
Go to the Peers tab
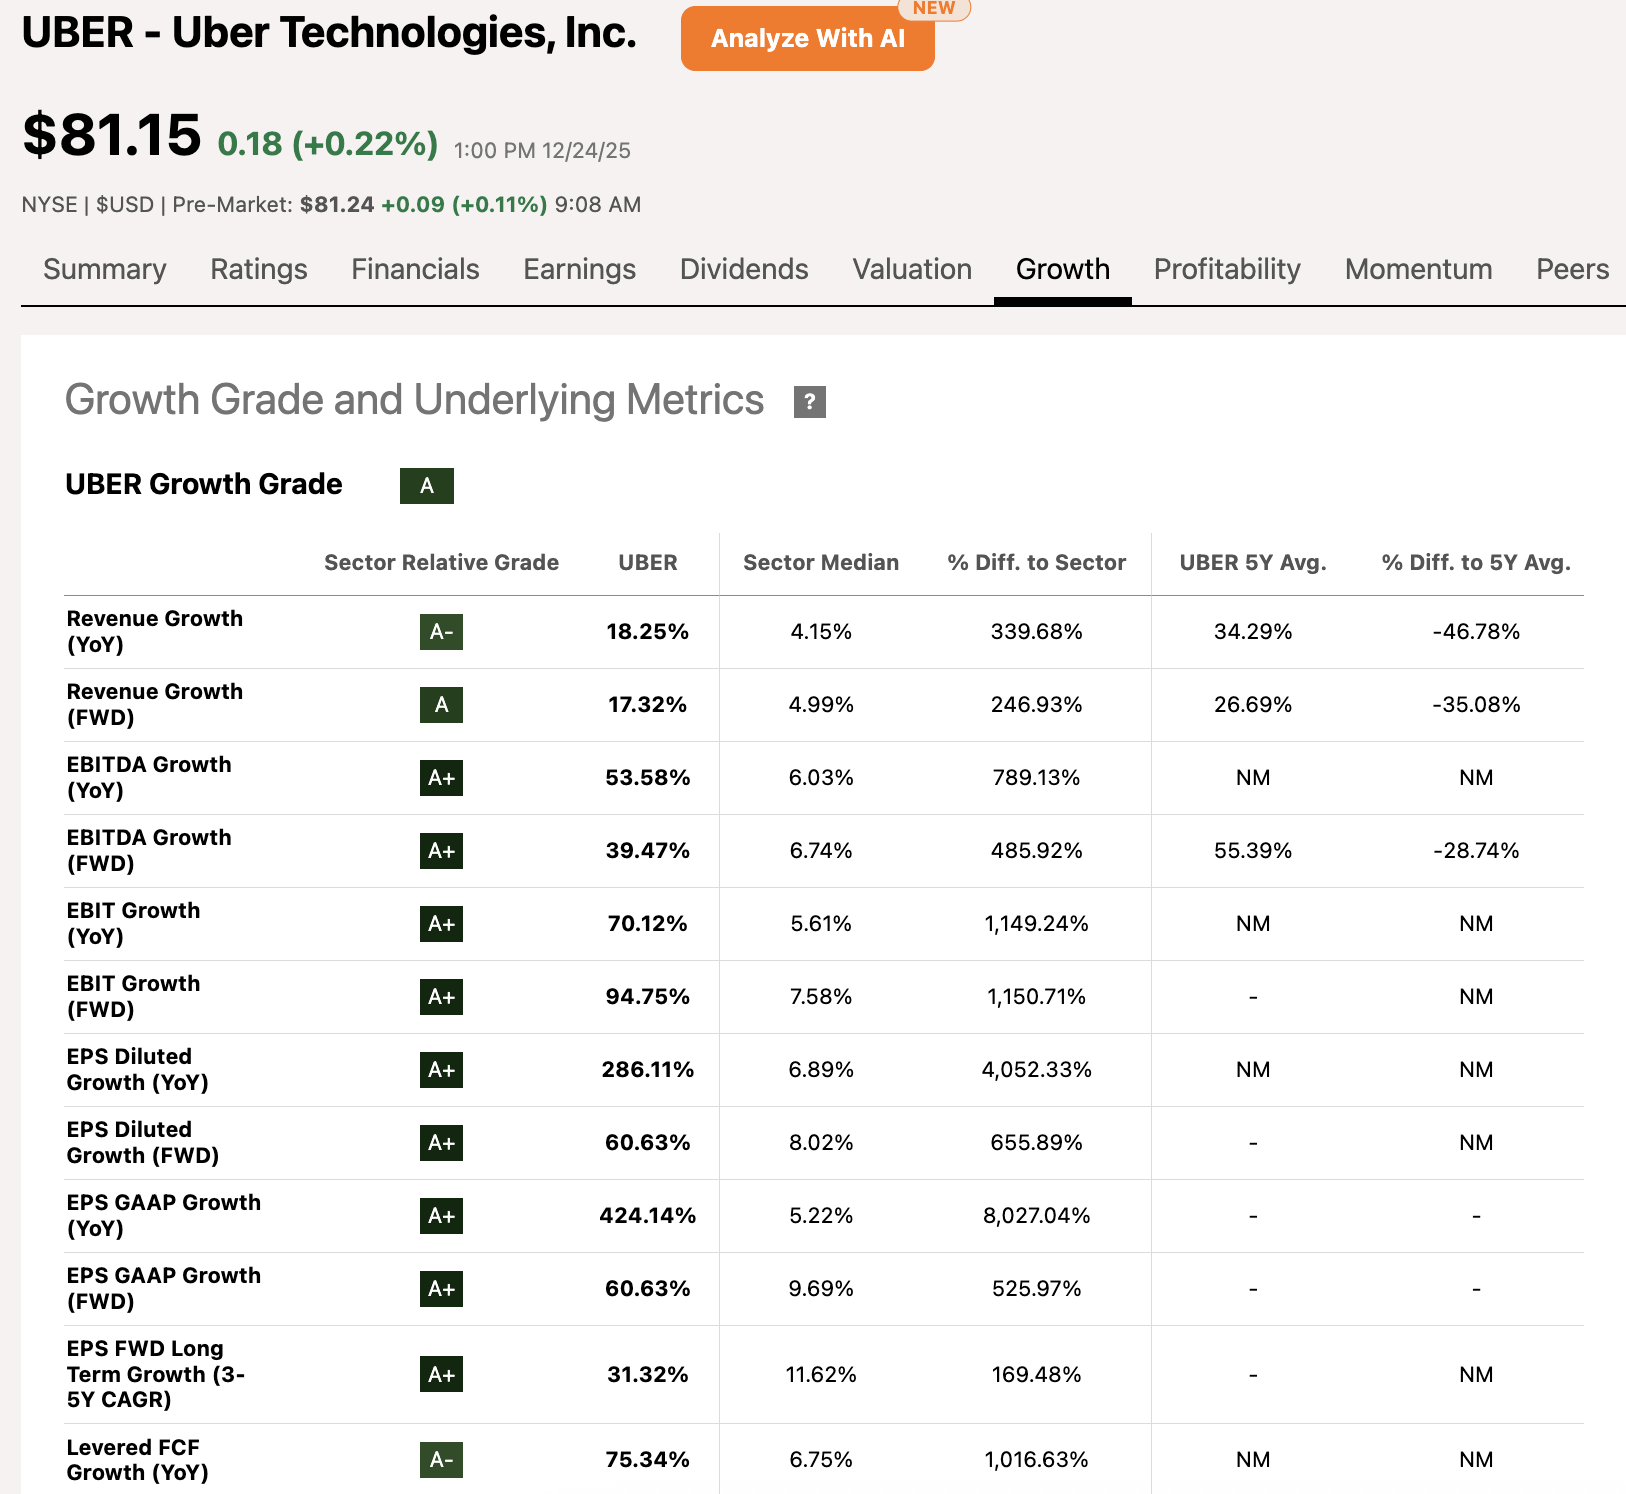tap(1572, 269)
